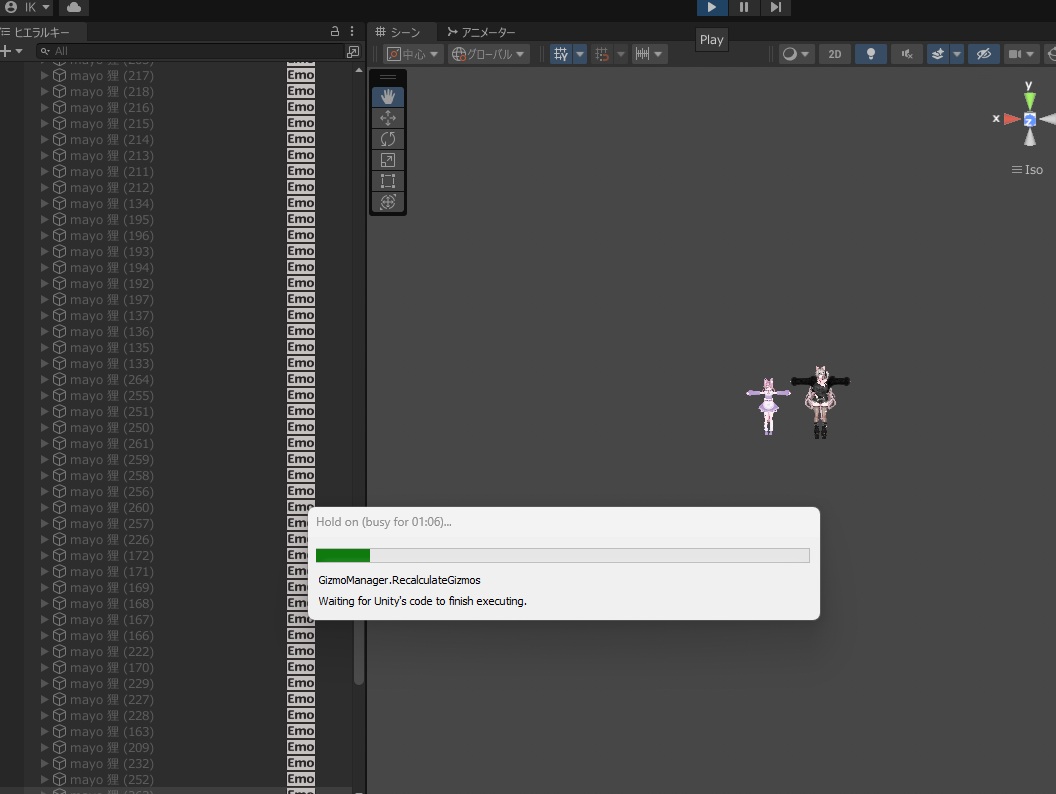1056x794 pixels.
Task: Select the Rect transform tool
Action: (388, 180)
